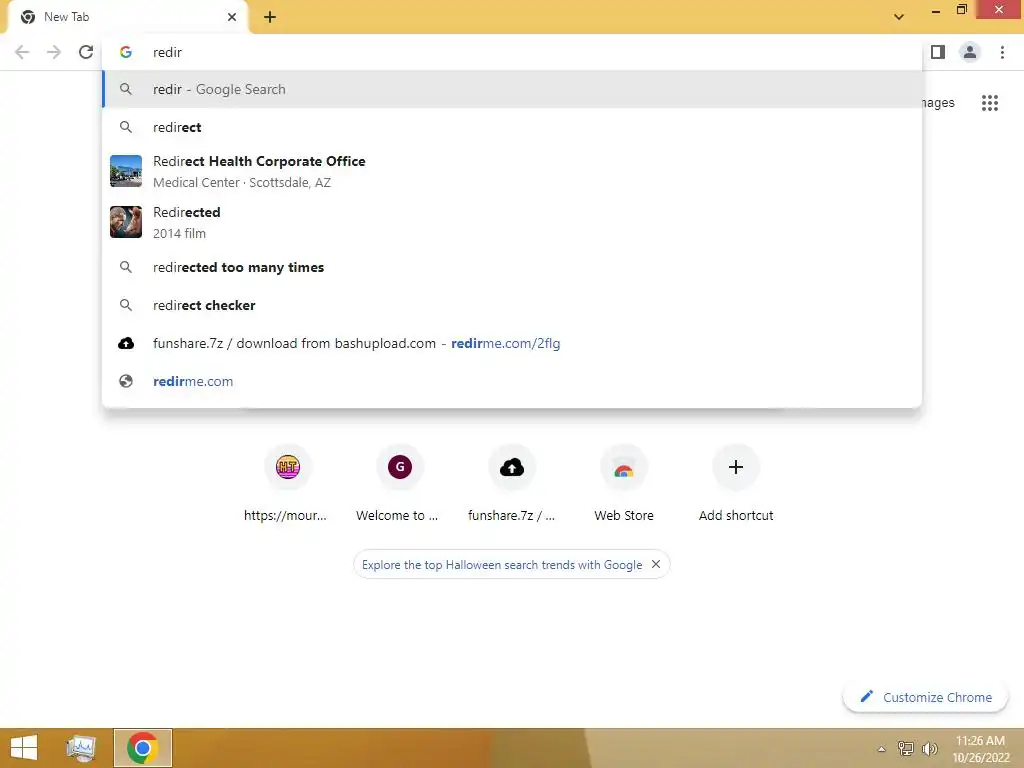Open the funshare.7z shortcut tile

click(x=512, y=484)
